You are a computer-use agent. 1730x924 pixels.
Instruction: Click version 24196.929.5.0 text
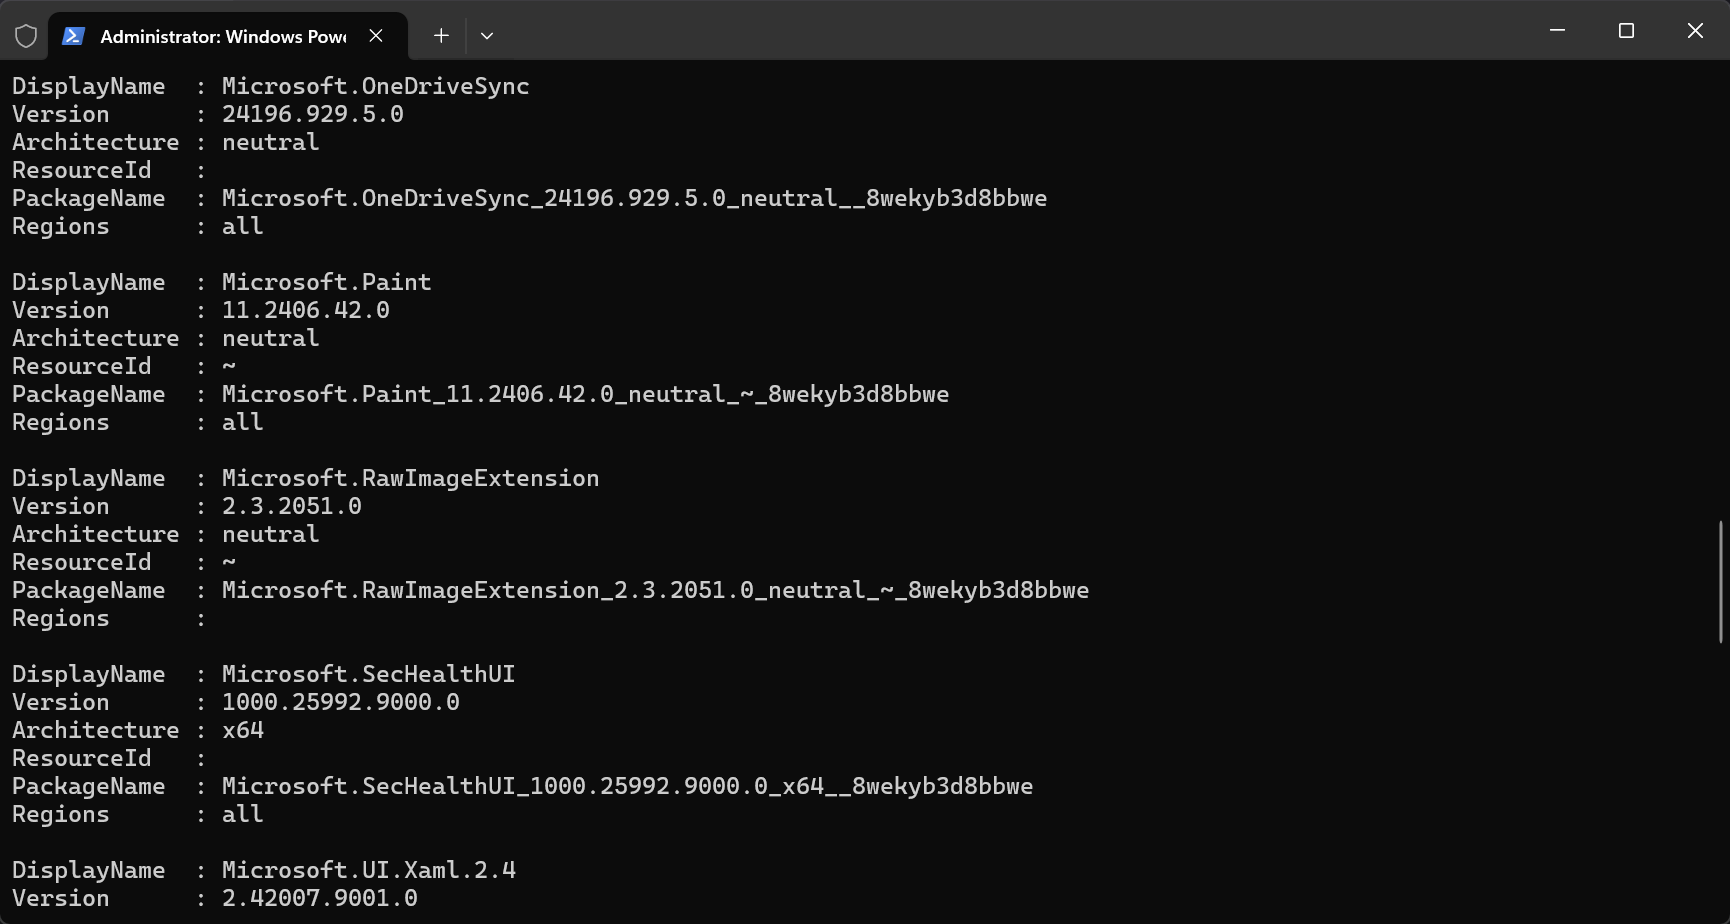click(313, 114)
